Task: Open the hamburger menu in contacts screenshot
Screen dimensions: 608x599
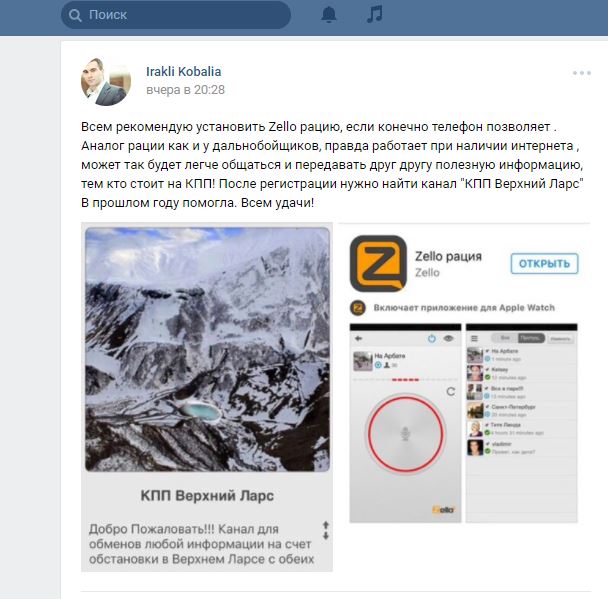Action: [x=474, y=338]
